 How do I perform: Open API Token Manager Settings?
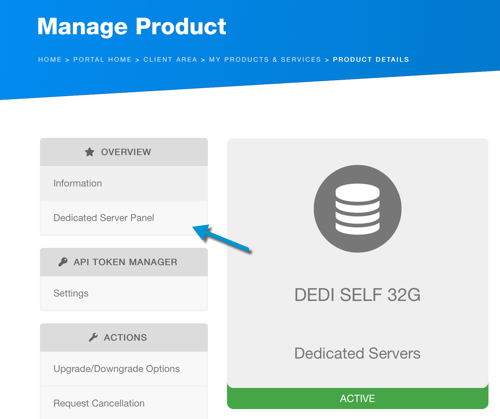pos(124,293)
